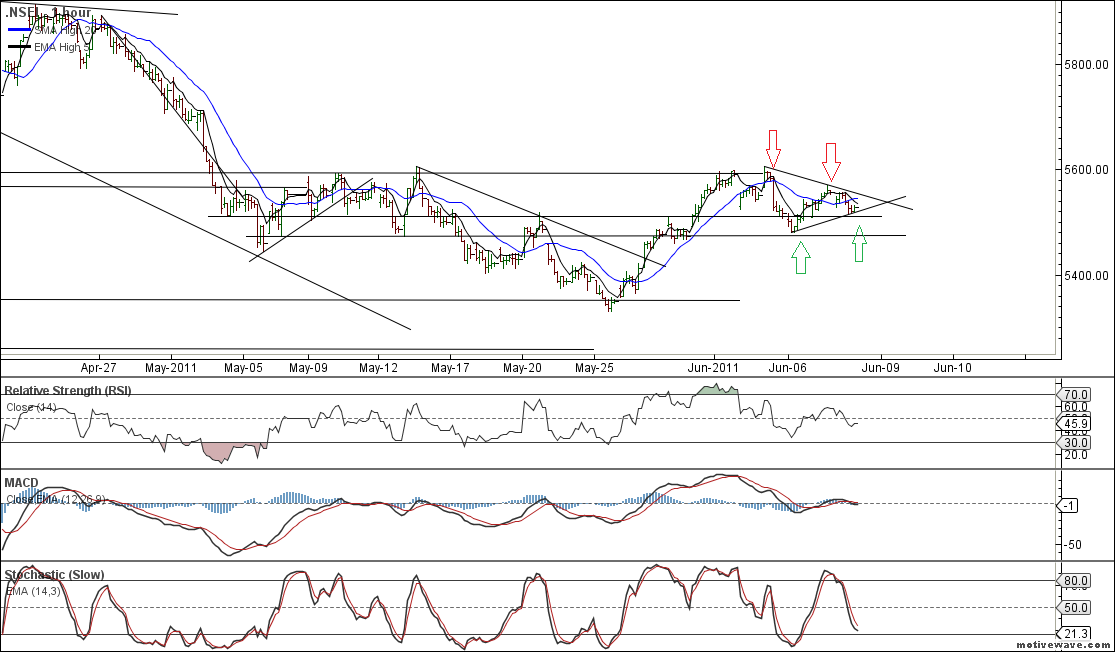Viewport: 1115px width, 652px height.
Task: Click the .NSEI 1 hour chart title
Action: 47,13
